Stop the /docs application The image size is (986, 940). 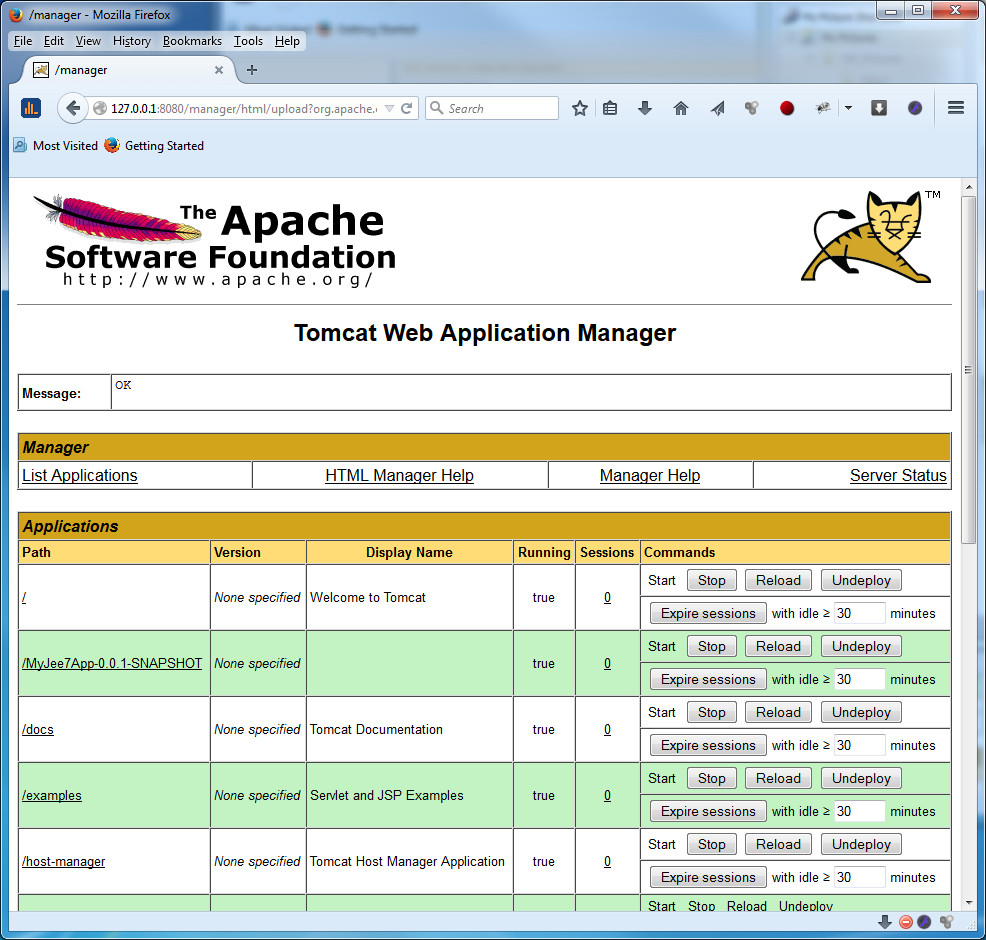click(x=712, y=713)
